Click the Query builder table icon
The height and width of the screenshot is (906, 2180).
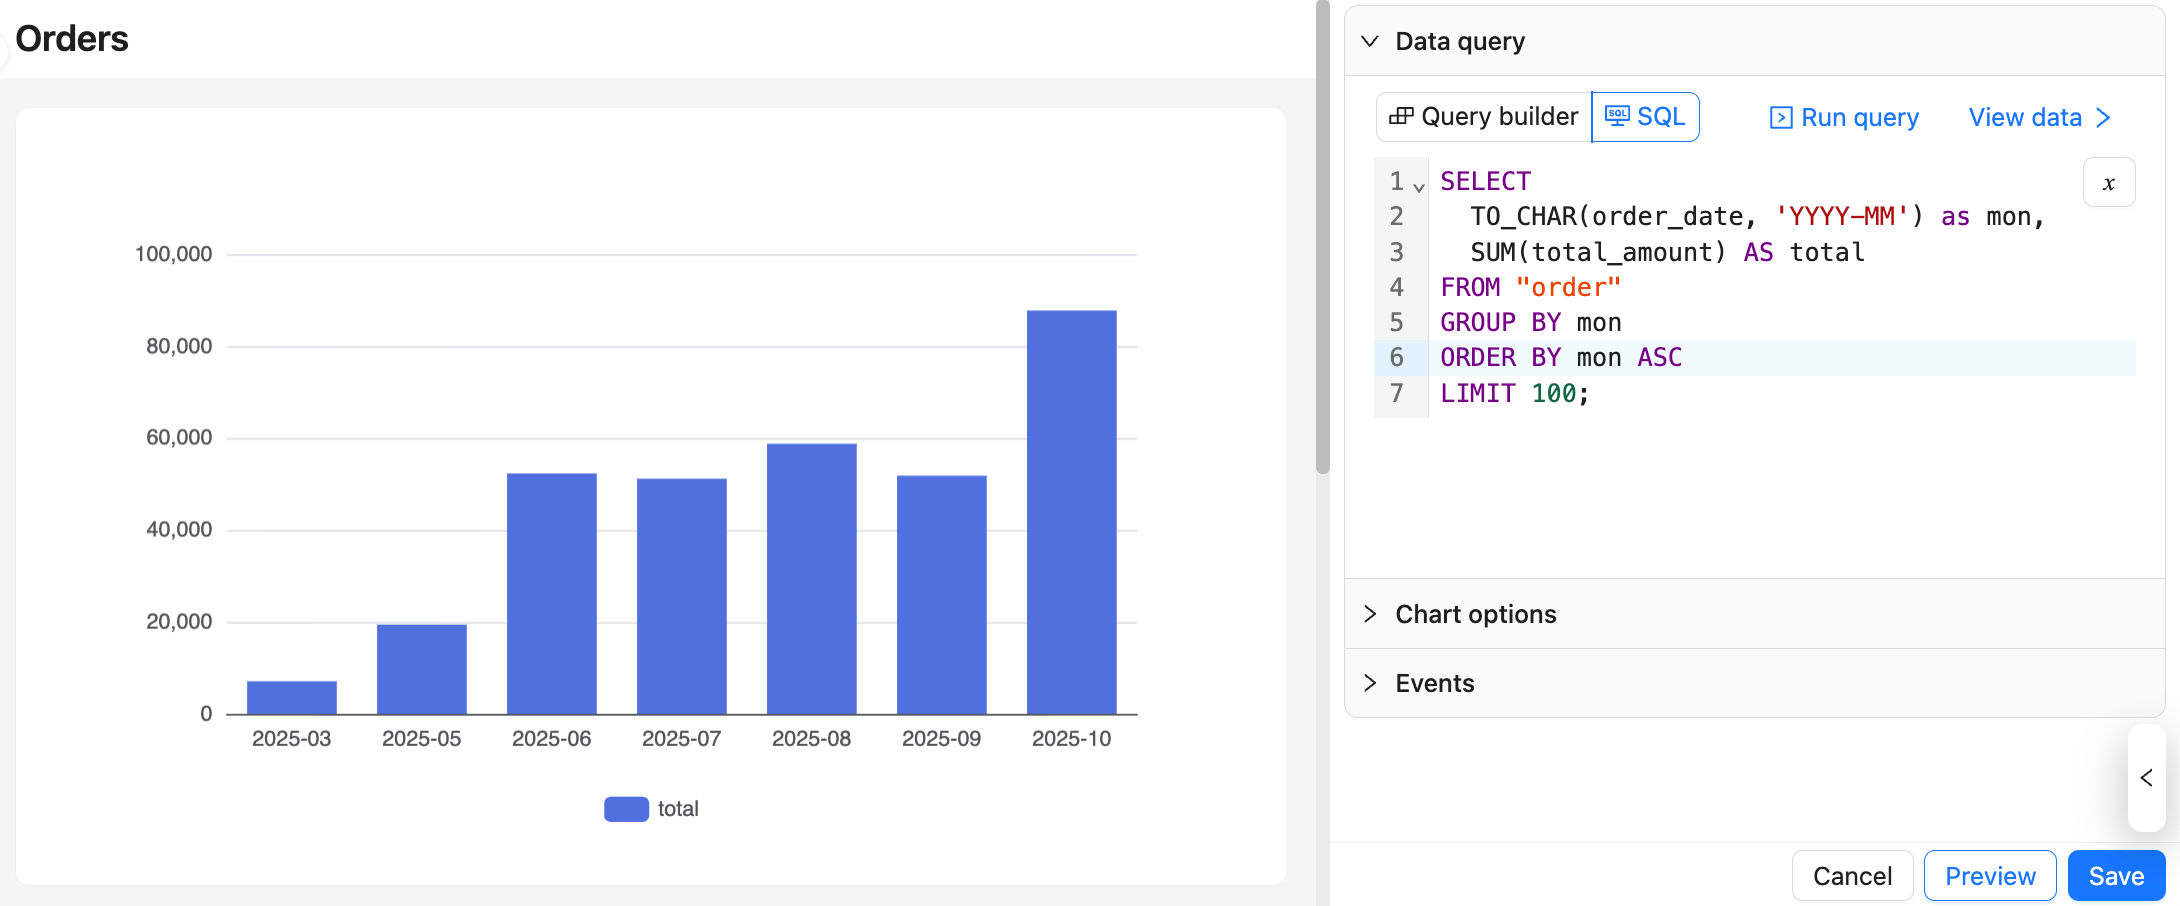tap(1401, 117)
